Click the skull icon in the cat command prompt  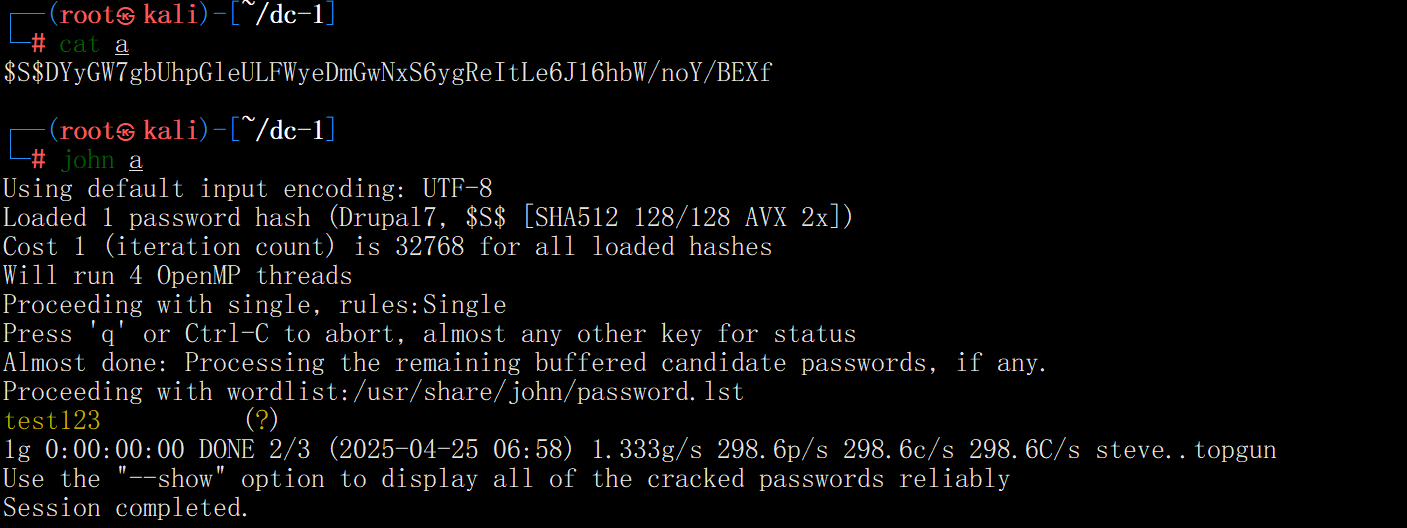click(125, 15)
